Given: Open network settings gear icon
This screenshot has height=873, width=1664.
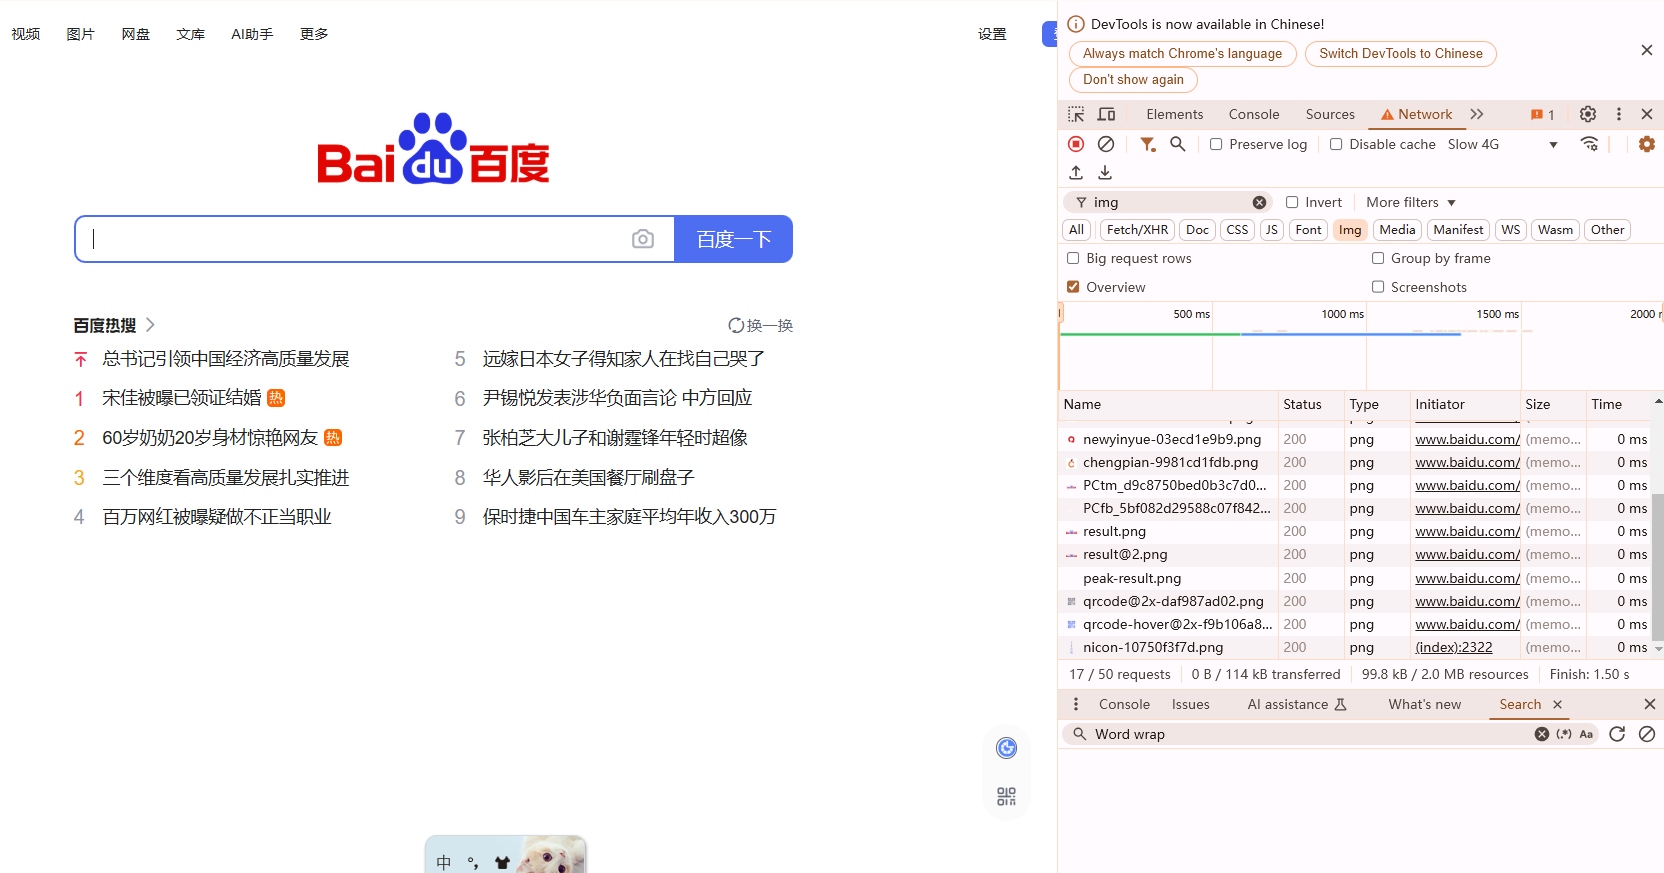Looking at the screenshot, I should click(x=1647, y=144).
